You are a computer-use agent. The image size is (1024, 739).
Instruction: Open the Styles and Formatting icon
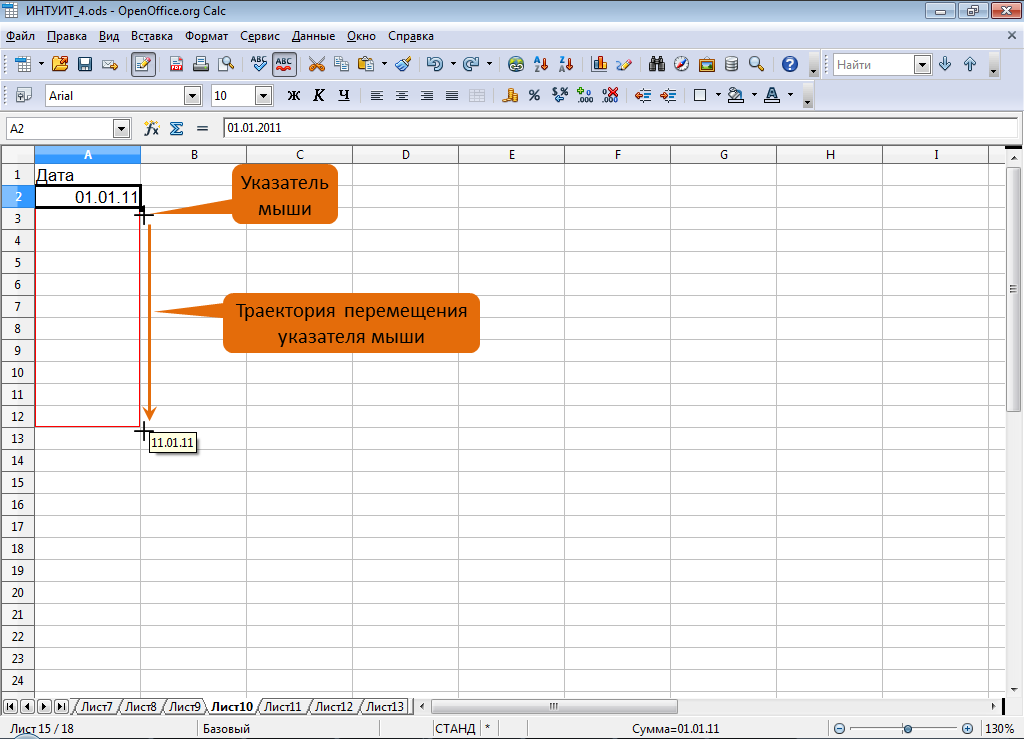coord(23,95)
